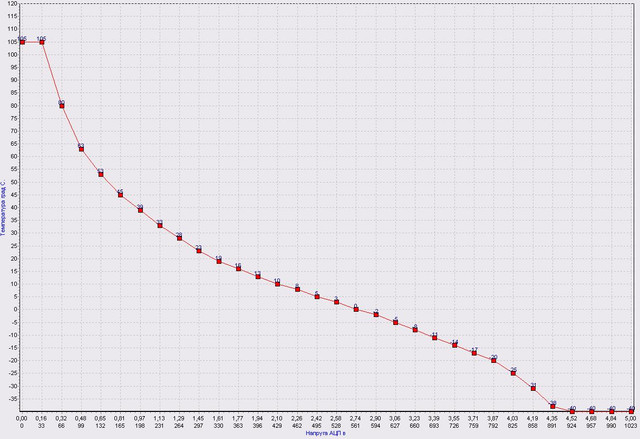Click the X-axis voltage label 4,19
The width and height of the screenshot is (640, 439).
(533, 419)
